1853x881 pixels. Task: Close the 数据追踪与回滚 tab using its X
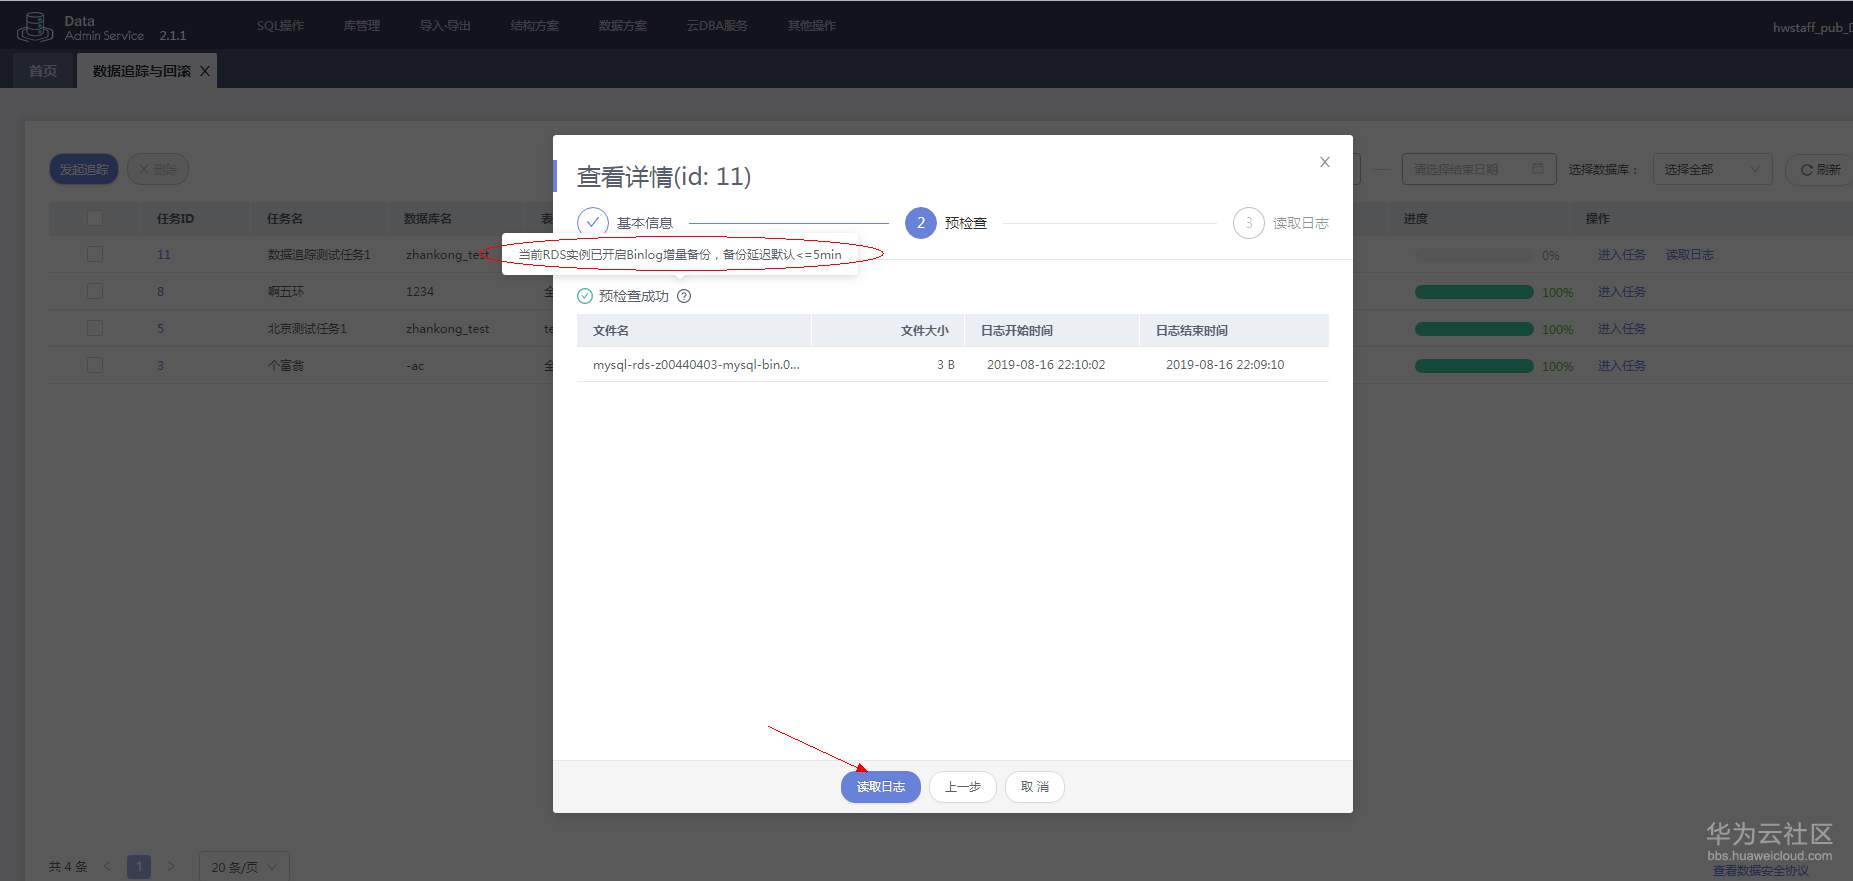click(x=205, y=71)
